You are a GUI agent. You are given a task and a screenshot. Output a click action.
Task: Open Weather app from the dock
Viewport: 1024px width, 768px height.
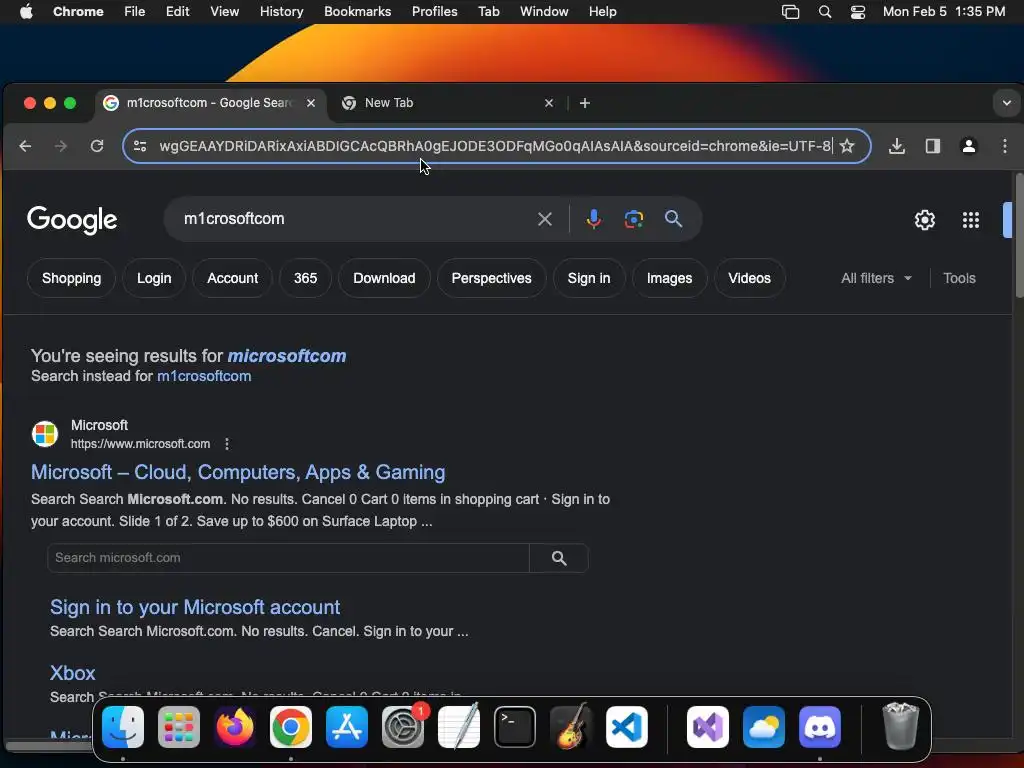click(763, 727)
